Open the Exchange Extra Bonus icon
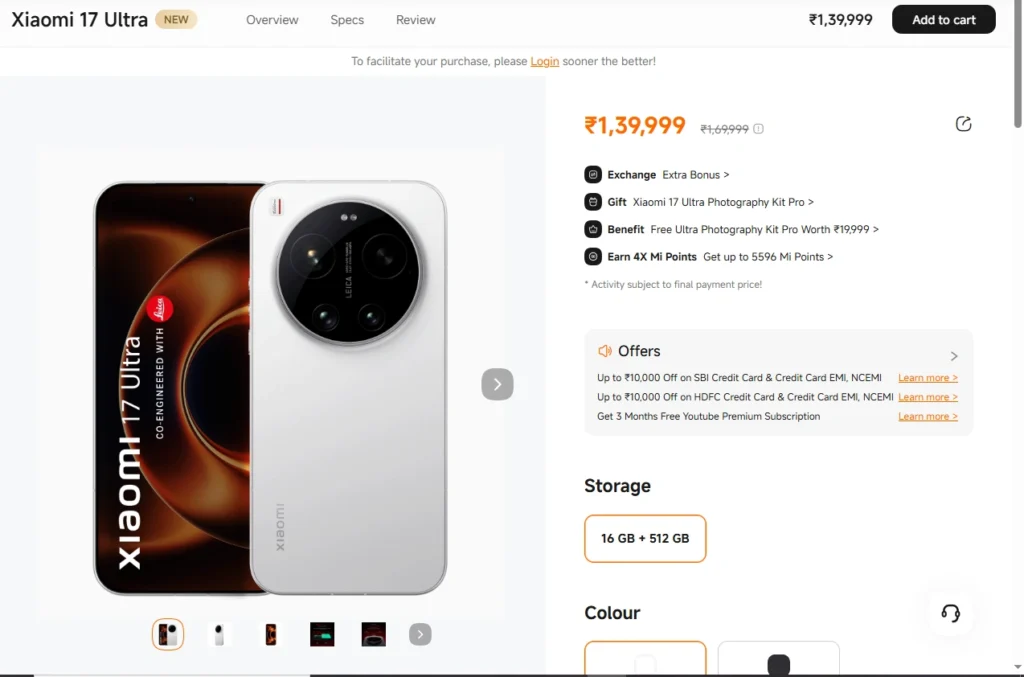This screenshot has width=1024, height=677. coord(593,174)
